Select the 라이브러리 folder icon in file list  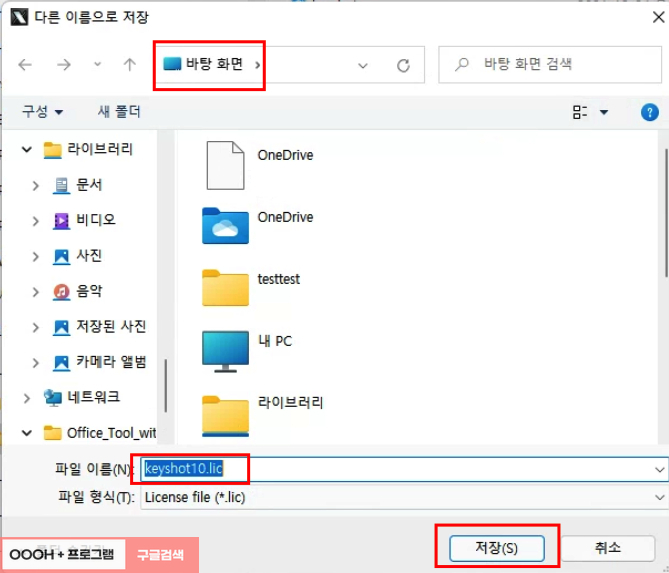[x=225, y=416]
